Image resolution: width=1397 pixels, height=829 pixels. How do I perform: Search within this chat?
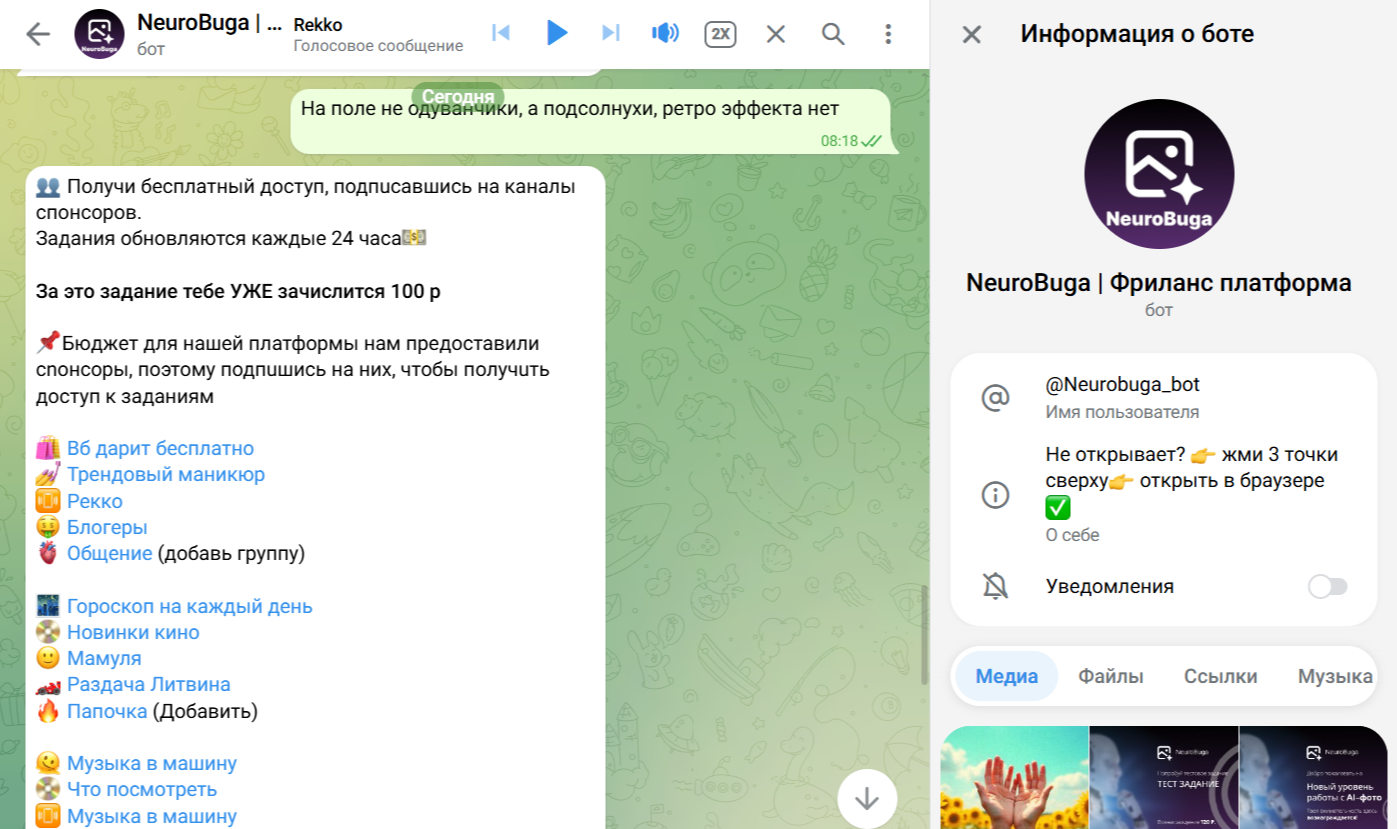pos(833,34)
